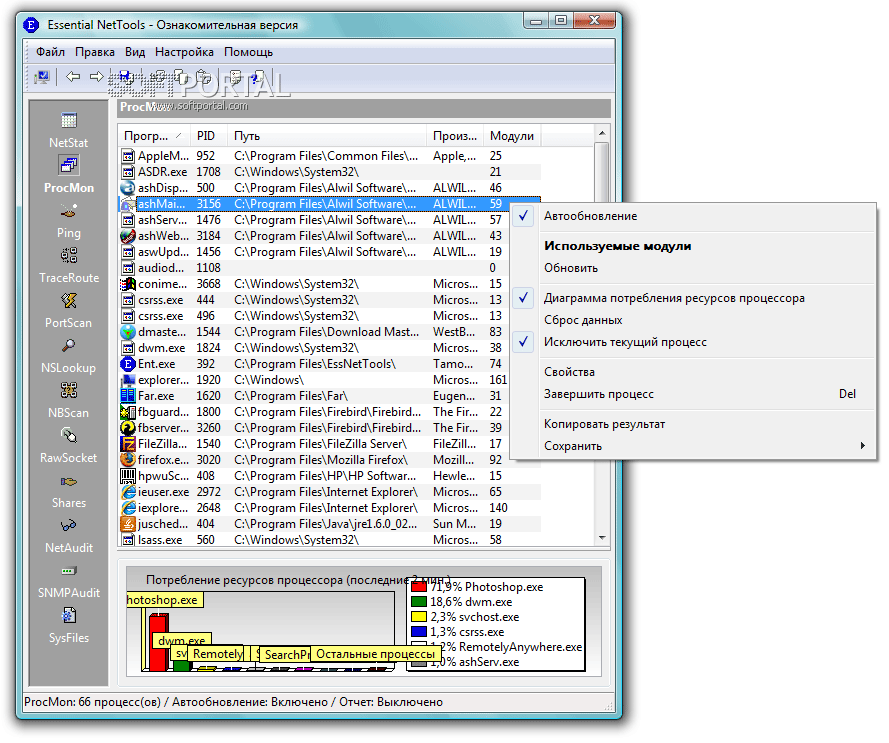Sort by Модули column header
Viewport: 889px width, 743px height.
pyautogui.click(x=512, y=136)
